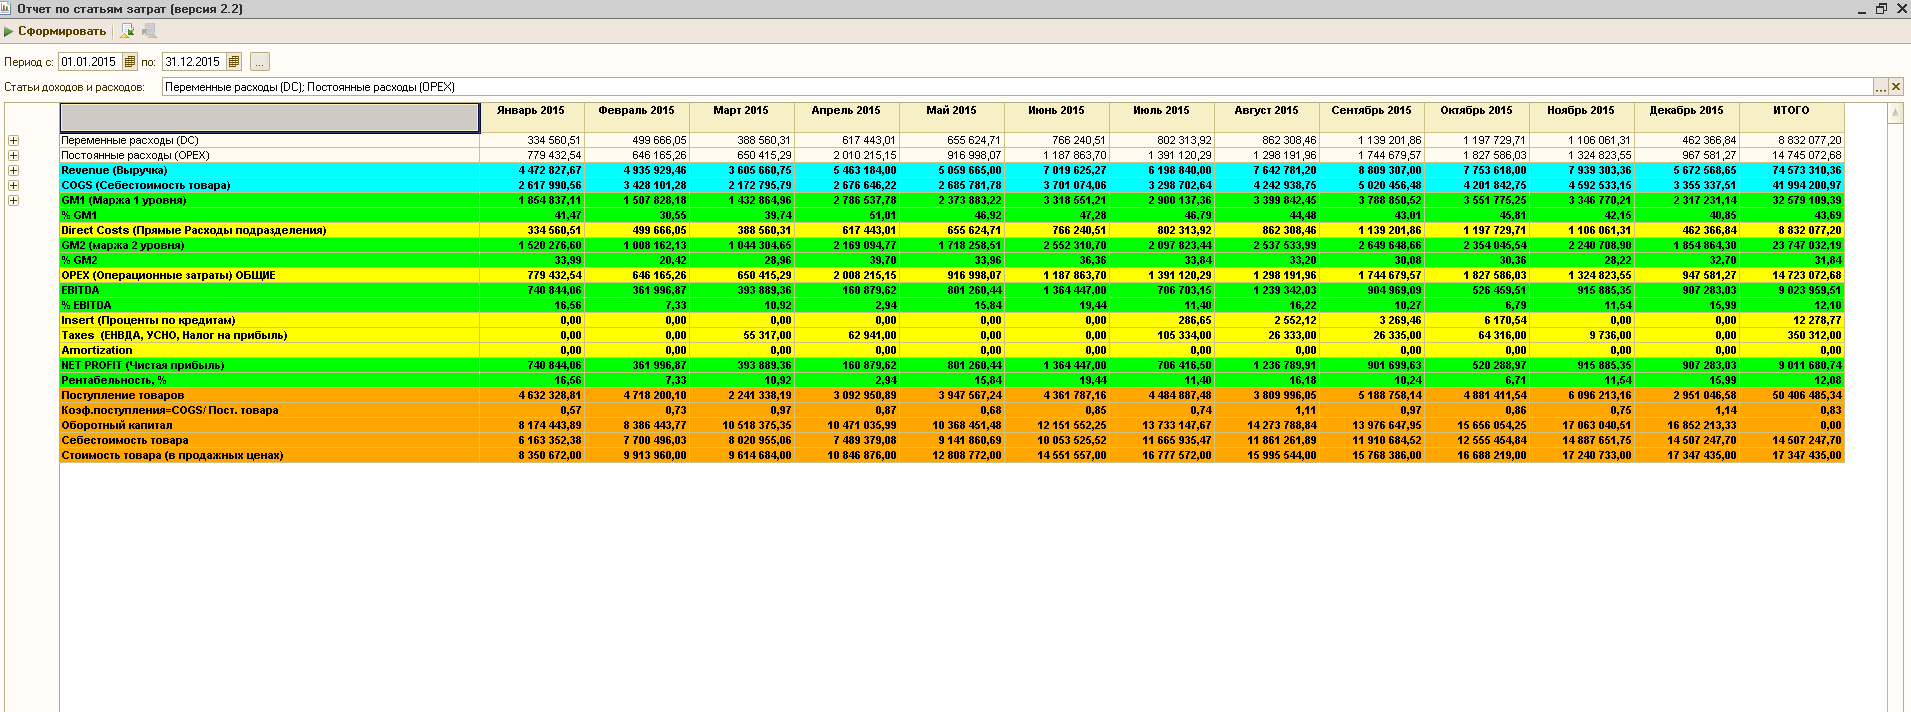Open calendar picker for period start date
This screenshot has height=712, width=1911.
pyautogui.click(x=130, y=62)
